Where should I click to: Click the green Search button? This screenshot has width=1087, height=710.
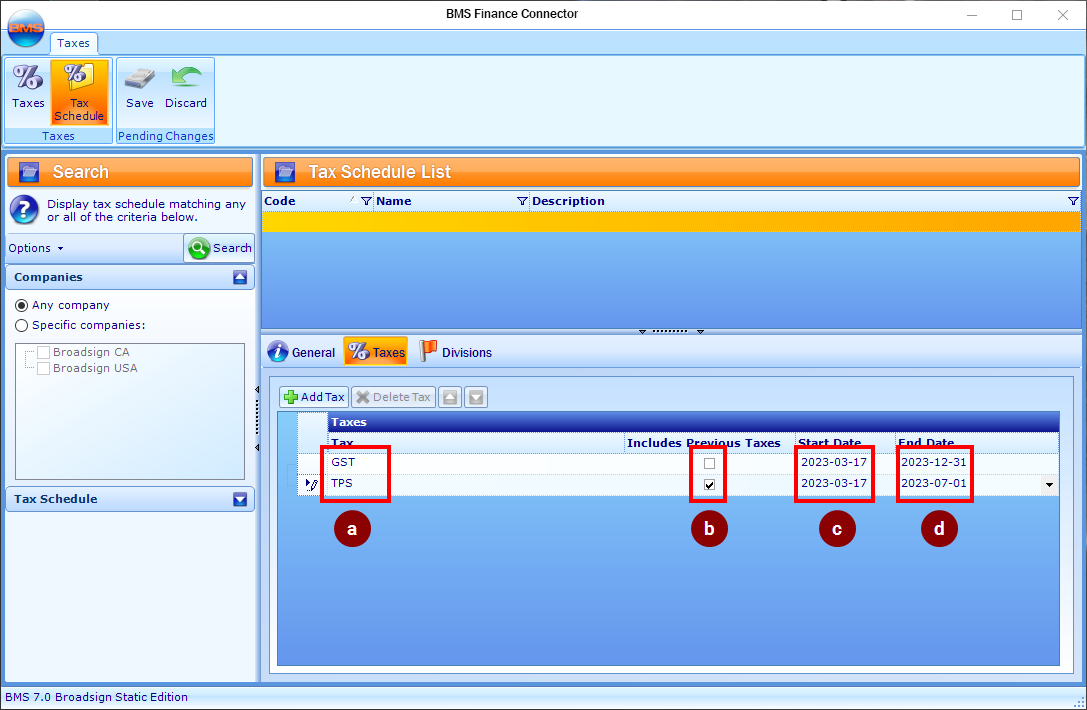(219, 248)
